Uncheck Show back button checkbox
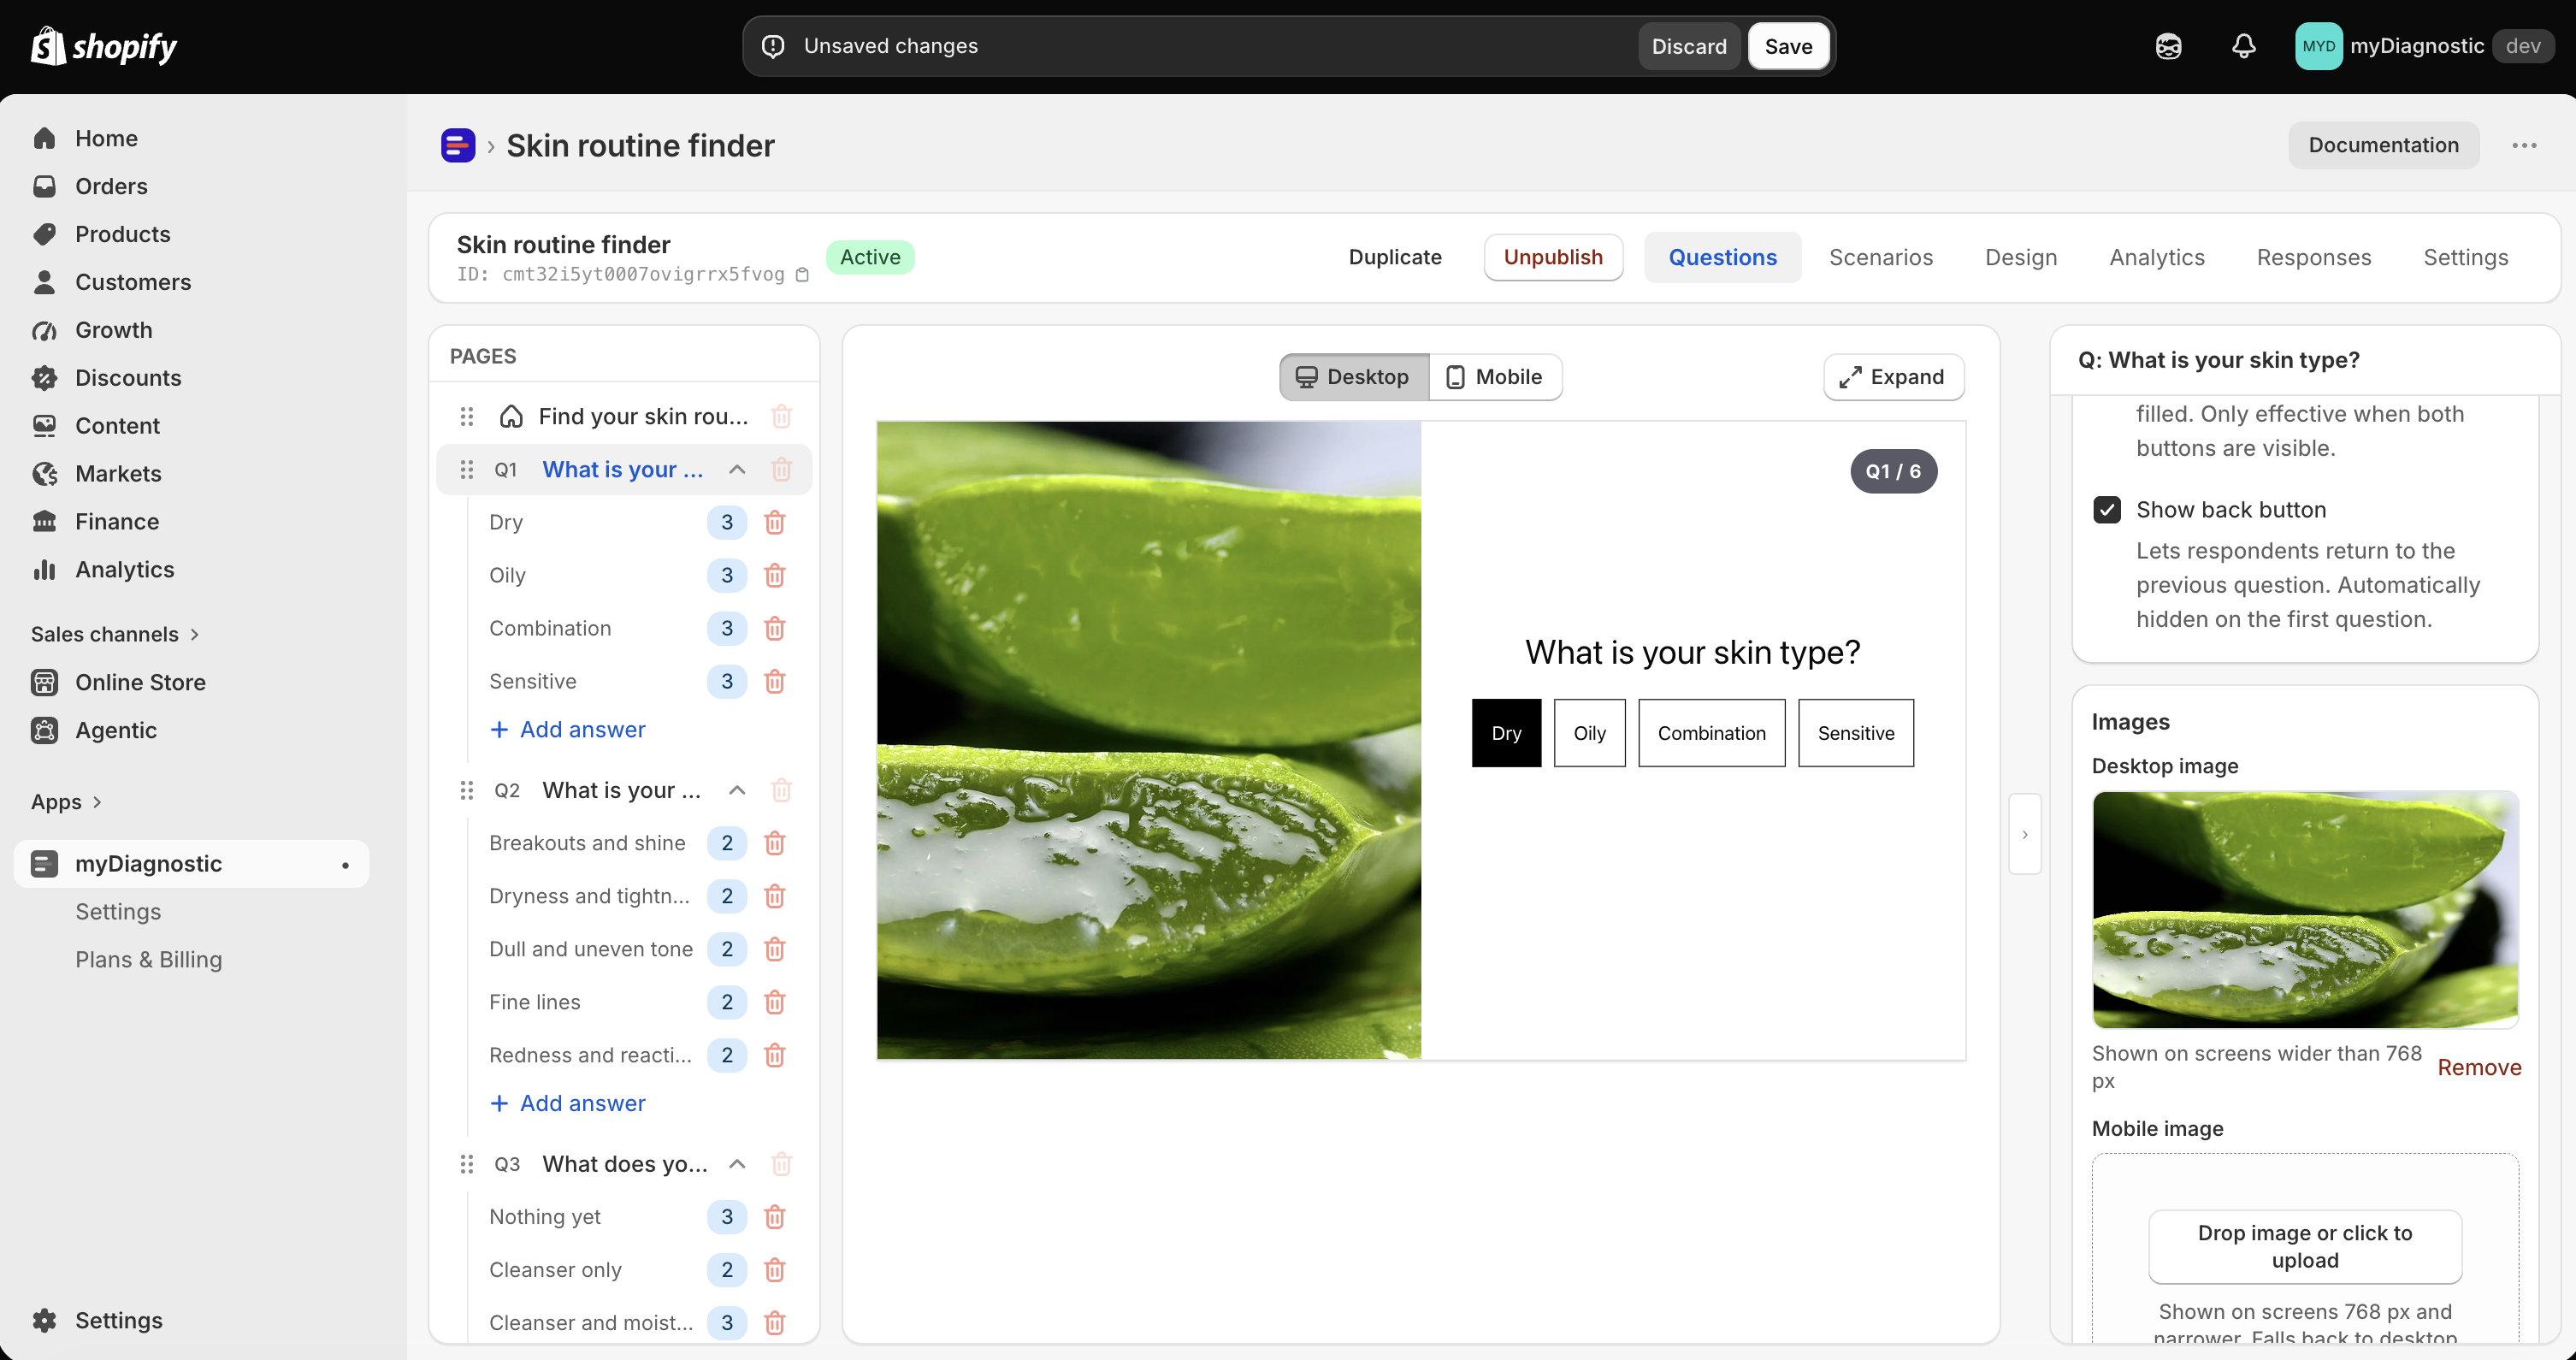Viewport: 2576px width, 1360px height. (2107, 510)
